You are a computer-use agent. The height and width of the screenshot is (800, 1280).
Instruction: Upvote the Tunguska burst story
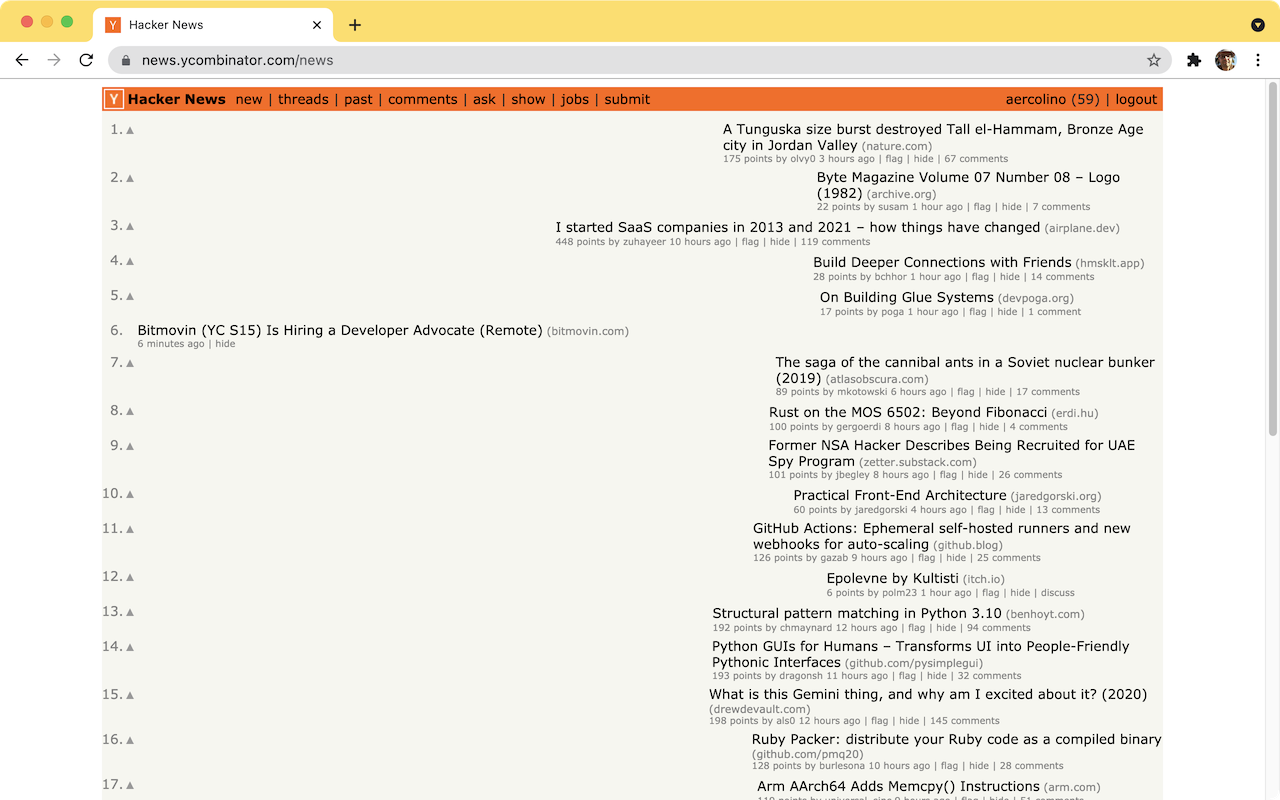[130, 130]
